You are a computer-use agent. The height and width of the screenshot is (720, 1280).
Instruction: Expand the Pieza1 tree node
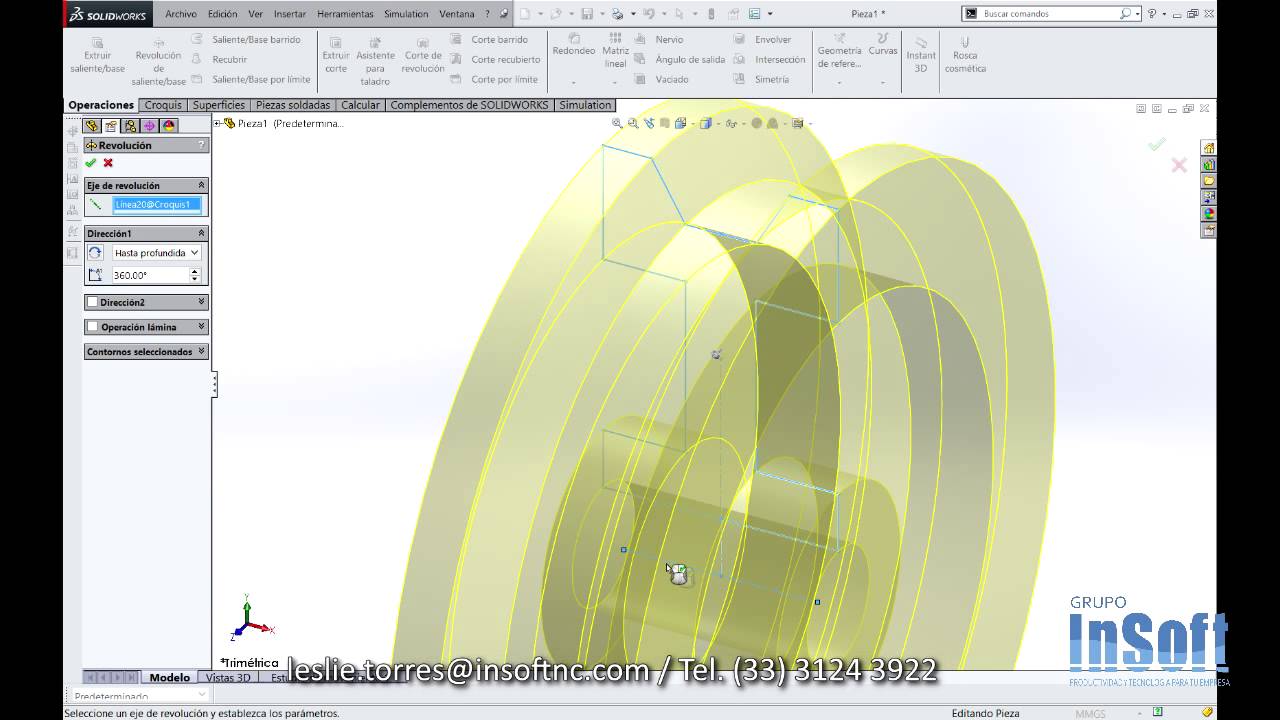click(218, 123)
